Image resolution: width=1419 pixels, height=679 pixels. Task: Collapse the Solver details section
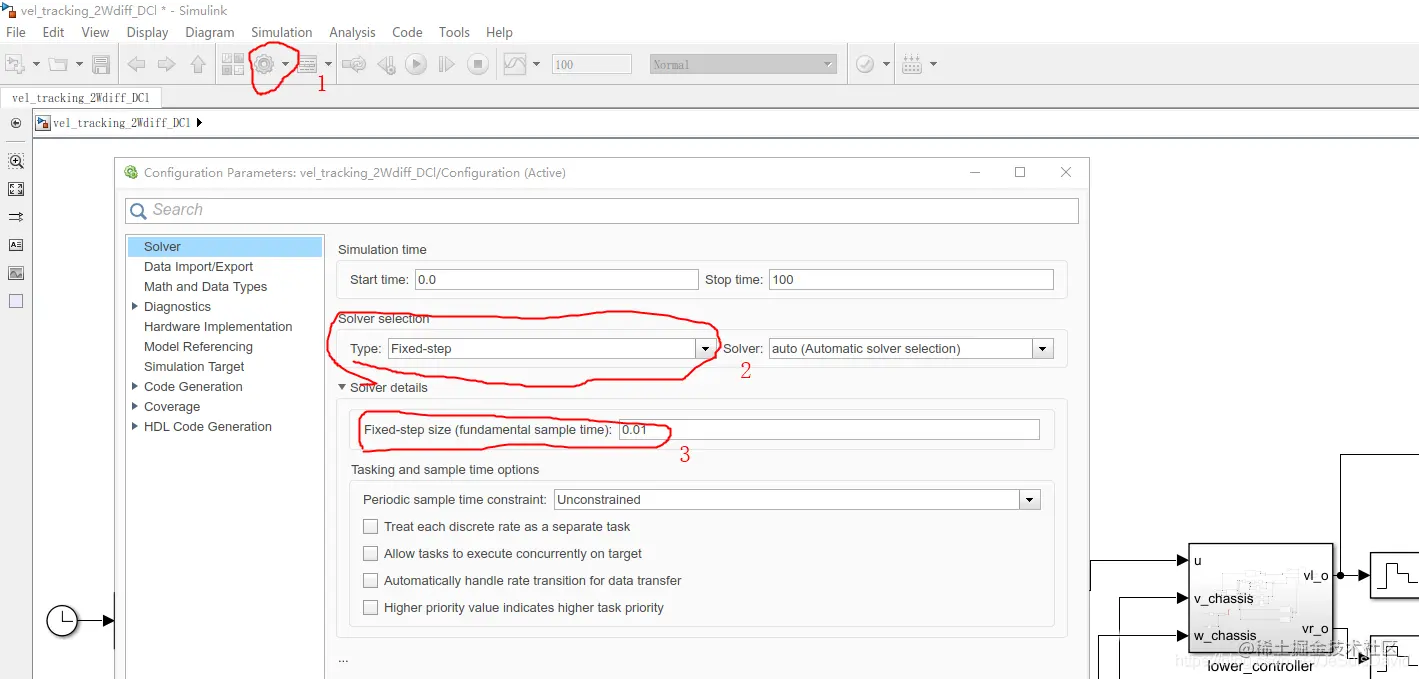(x=341, y=387)
